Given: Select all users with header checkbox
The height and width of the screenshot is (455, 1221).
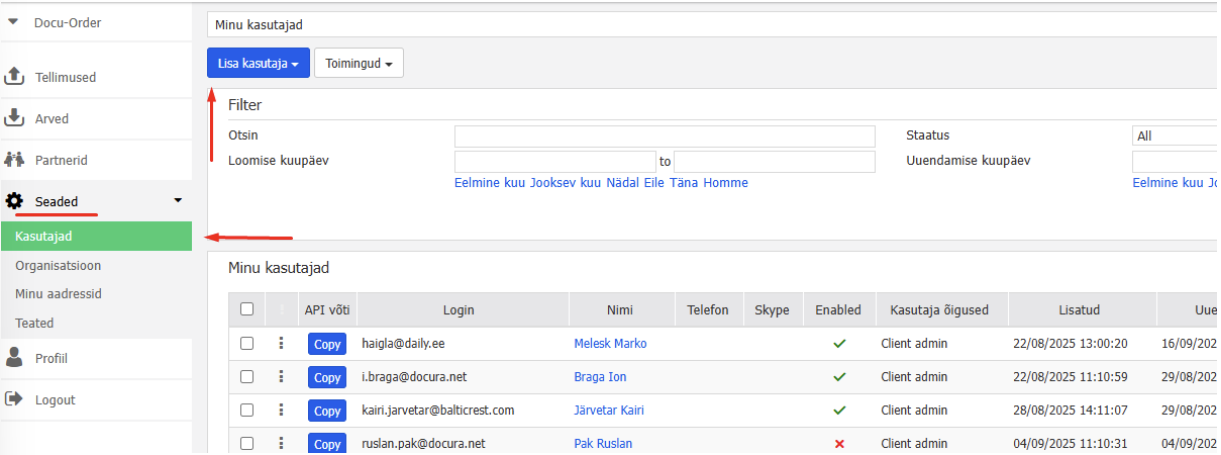Looking at the screenshot, I should click(247, 310).
